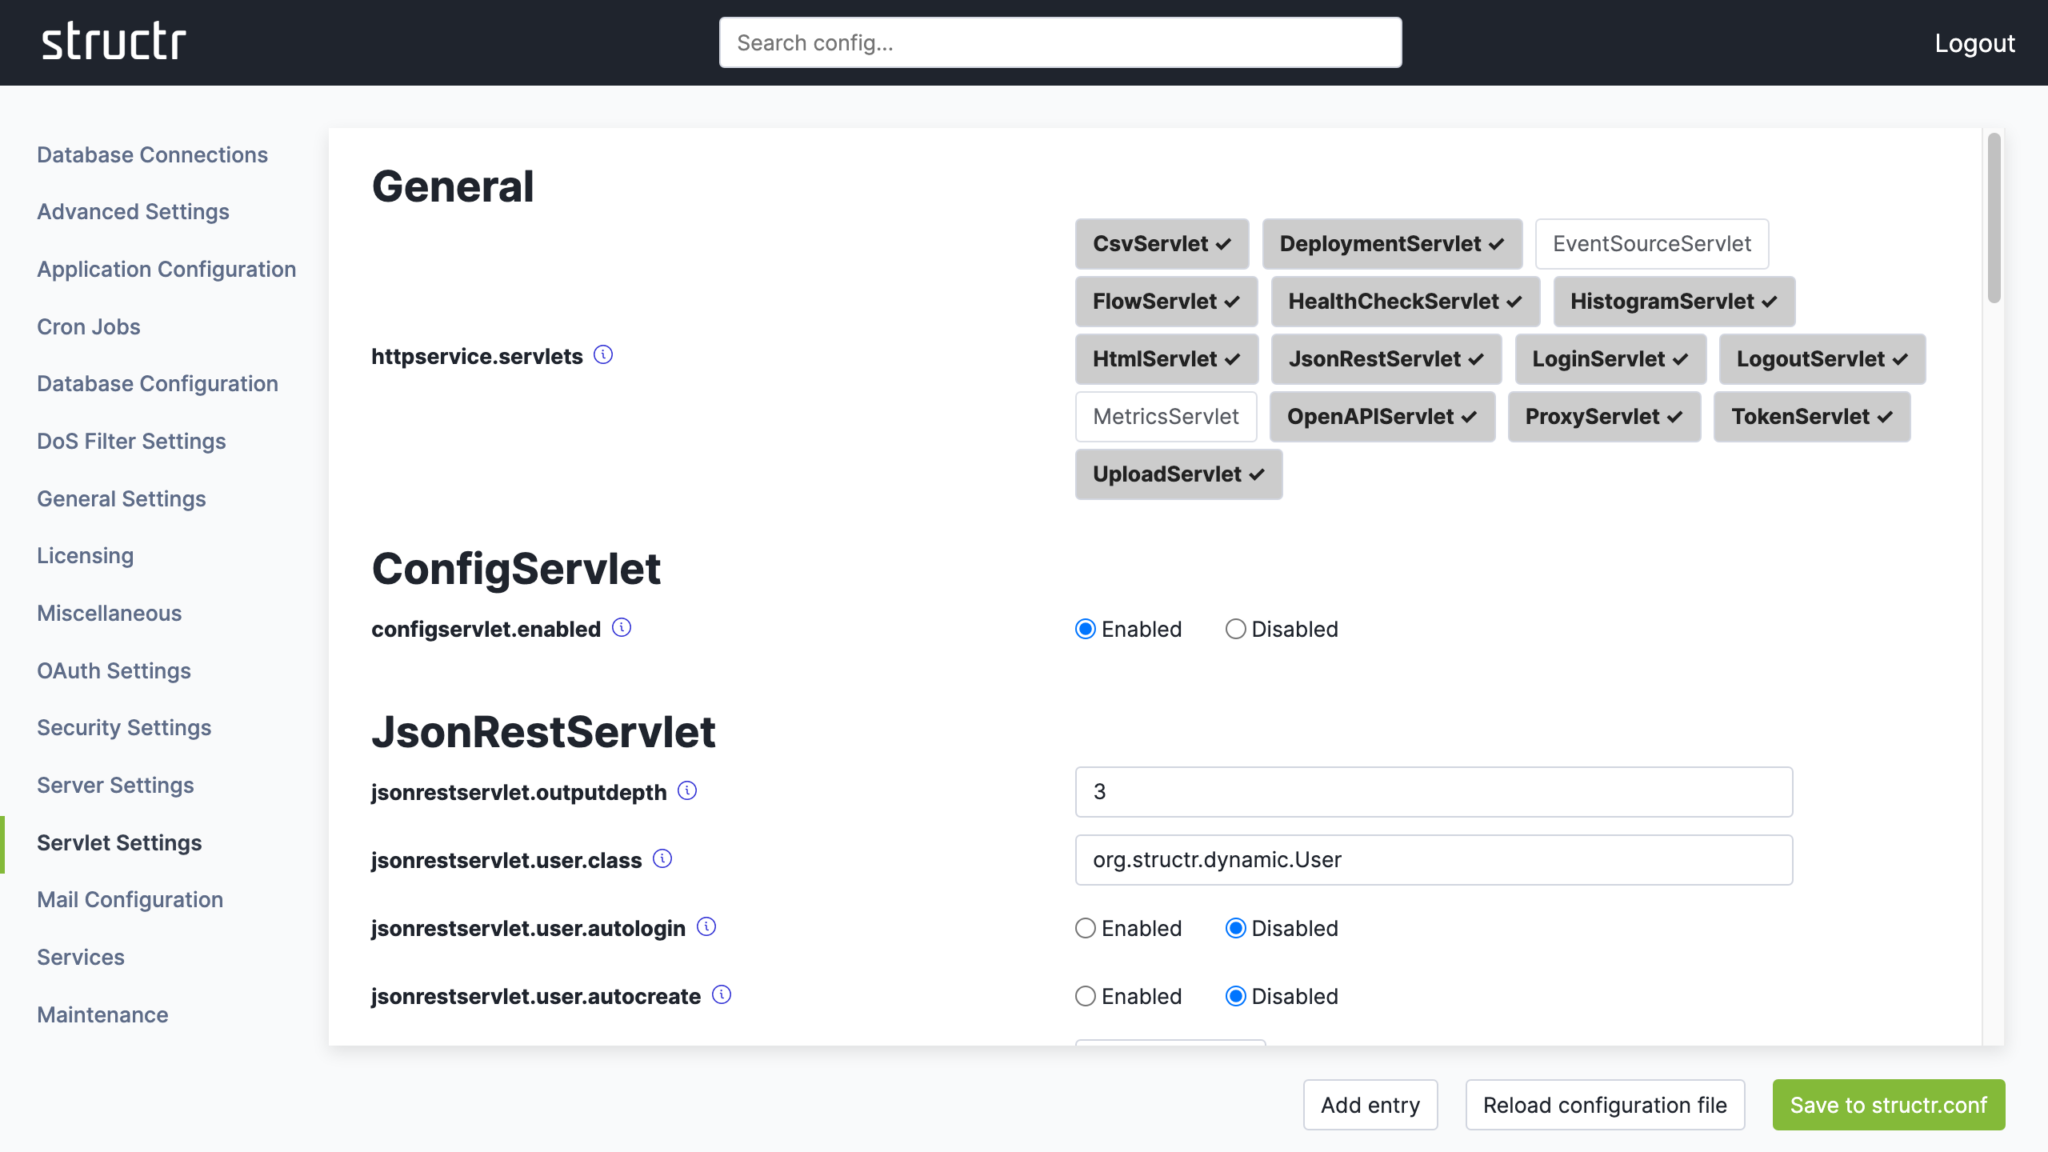Enable the MetricsServlet chip
Image resolution: width=2048 pixels, height=1152 pixels.
tap(1166, 417)
